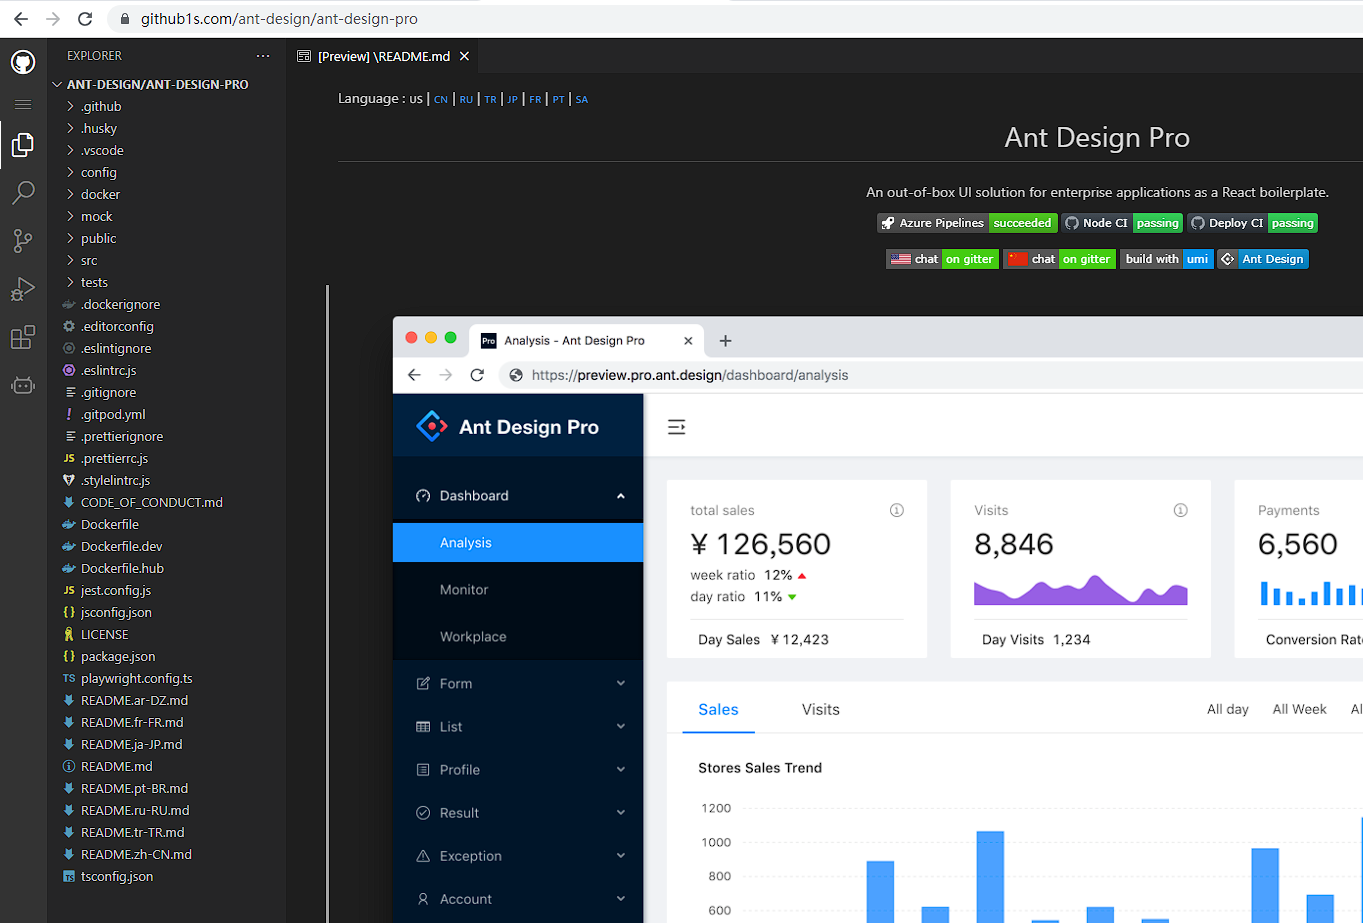Click the US flag chat on gitter badge
Screen dimensions: 1363x923
942,259
